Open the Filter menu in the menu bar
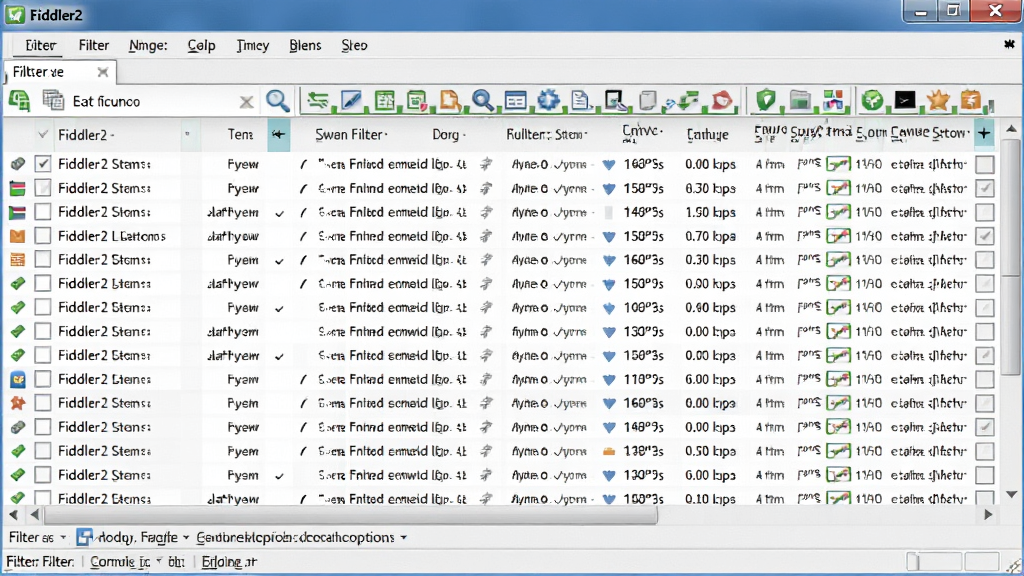Screen dimensions: 1024x576 93,45
